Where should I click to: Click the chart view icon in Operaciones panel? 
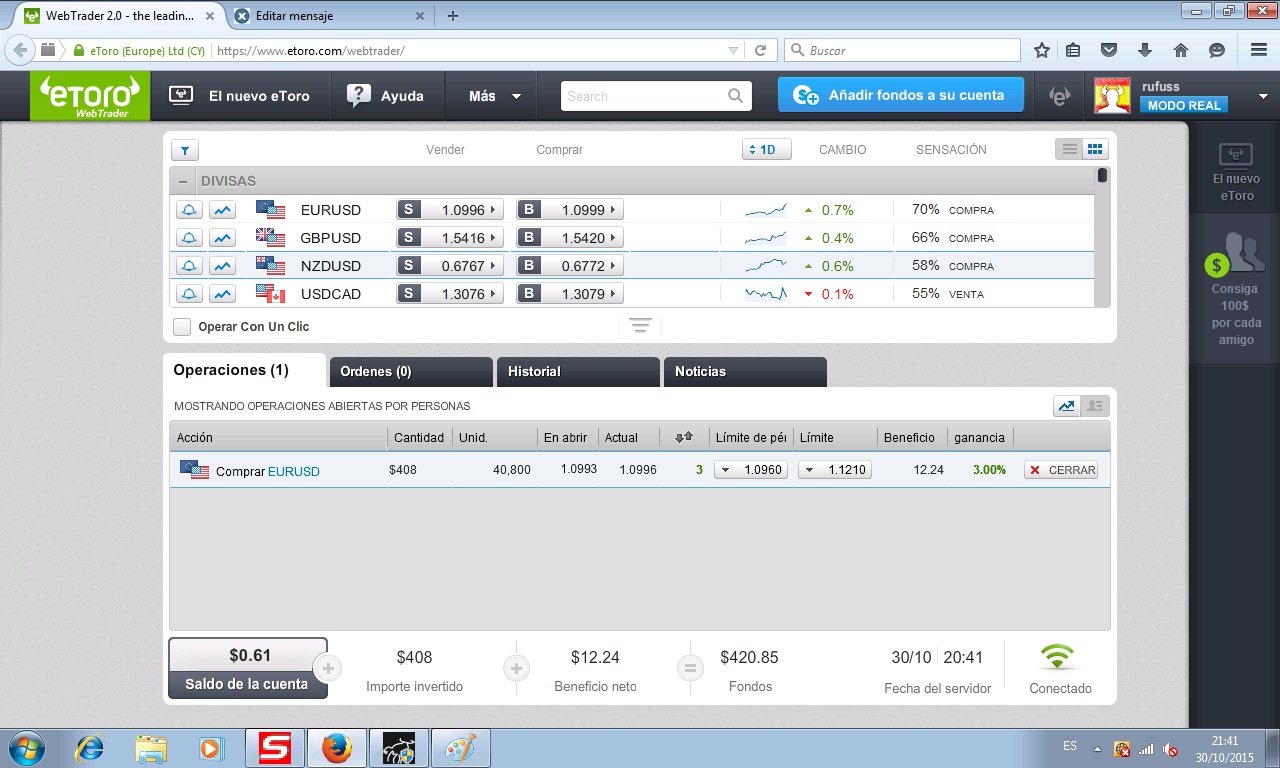tap(1067, 406)
